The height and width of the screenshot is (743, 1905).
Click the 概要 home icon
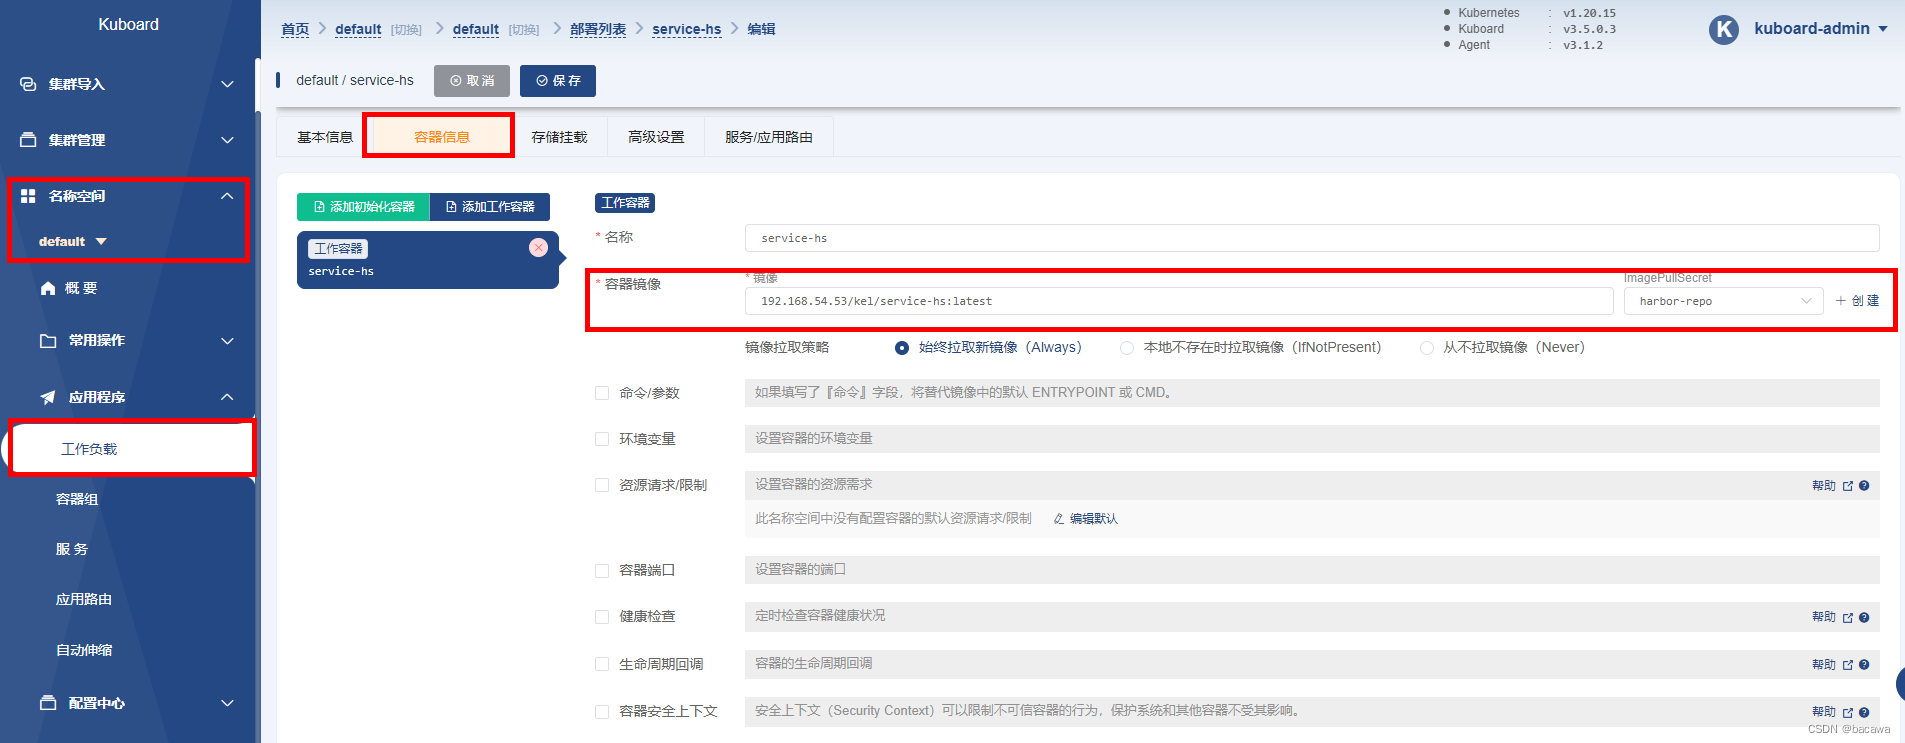click(48, 288)
